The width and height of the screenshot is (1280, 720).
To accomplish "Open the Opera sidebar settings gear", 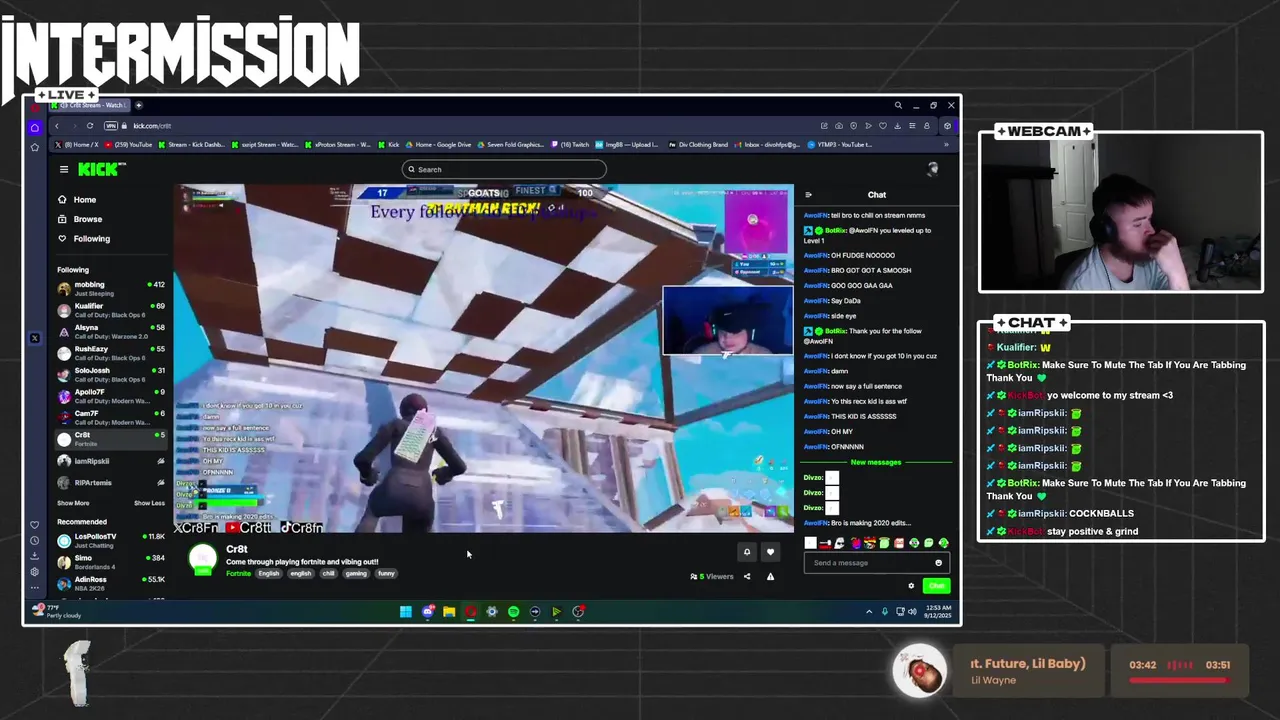I will pyautogui.click(x=35, y=571).
